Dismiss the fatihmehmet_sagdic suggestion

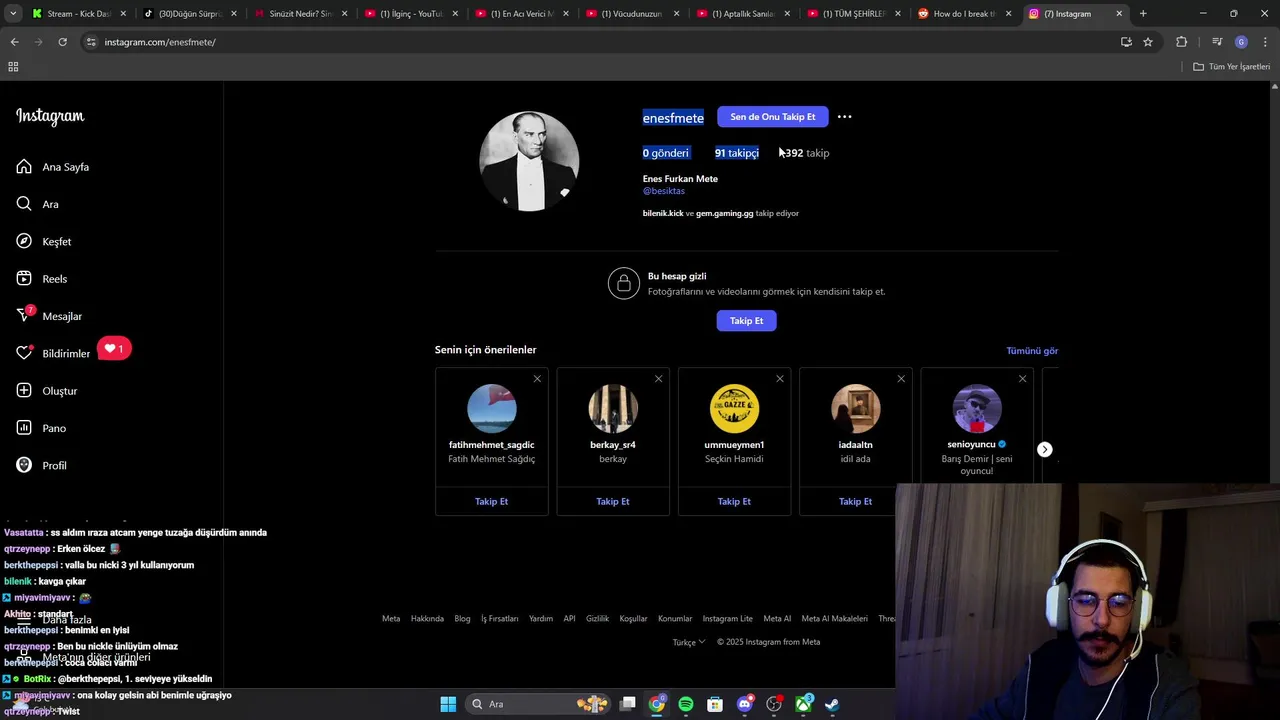tap(537, 379)
